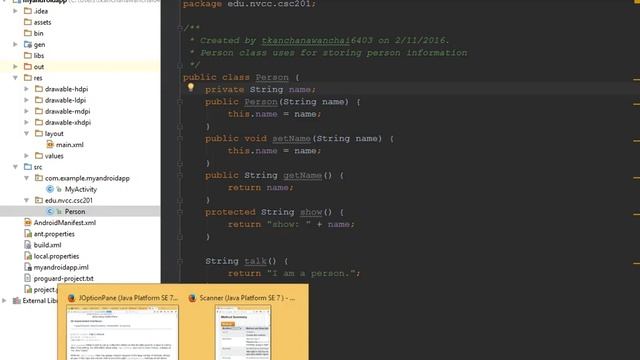Screen dimensions: 640x360
Task: Expand the drawable-xhdpi folder
Action: coord(27,122)
